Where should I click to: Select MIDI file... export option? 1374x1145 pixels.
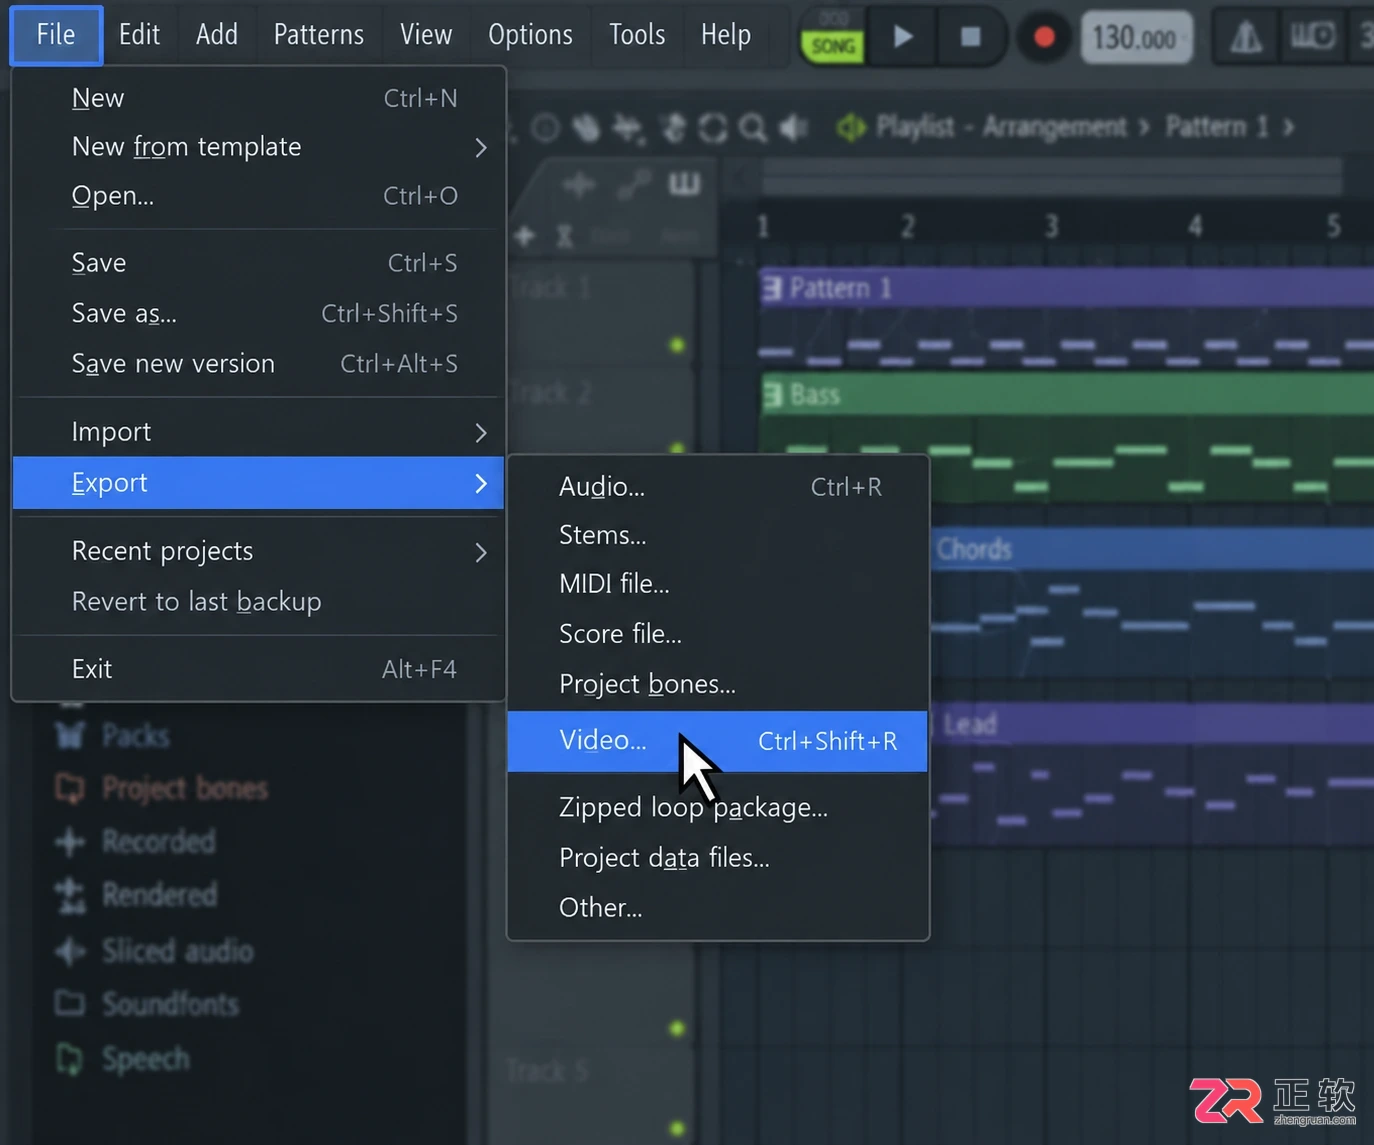point(718,584)
